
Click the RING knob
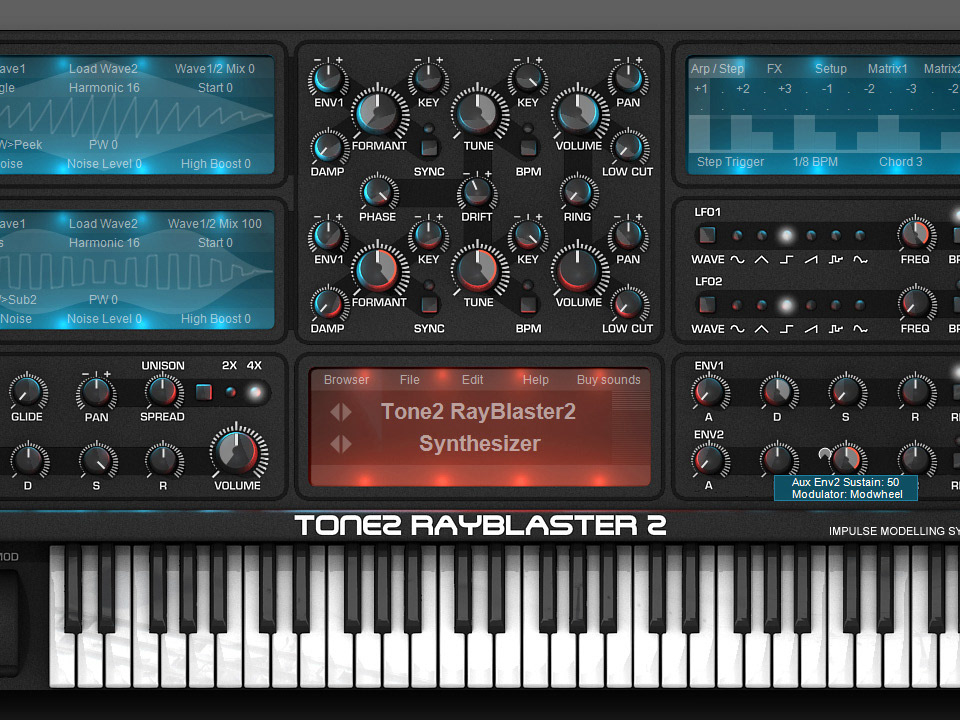pyautogui.click(x=577, y=192)
